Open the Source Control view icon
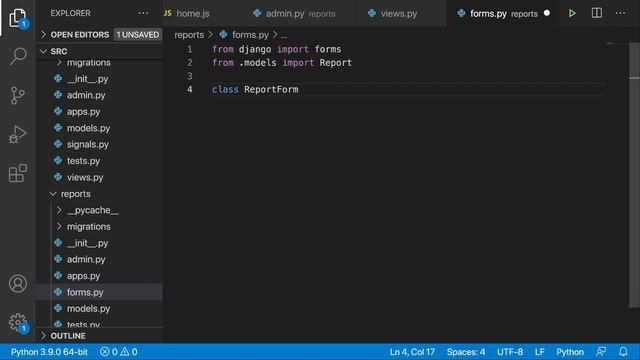 point(18,96)
